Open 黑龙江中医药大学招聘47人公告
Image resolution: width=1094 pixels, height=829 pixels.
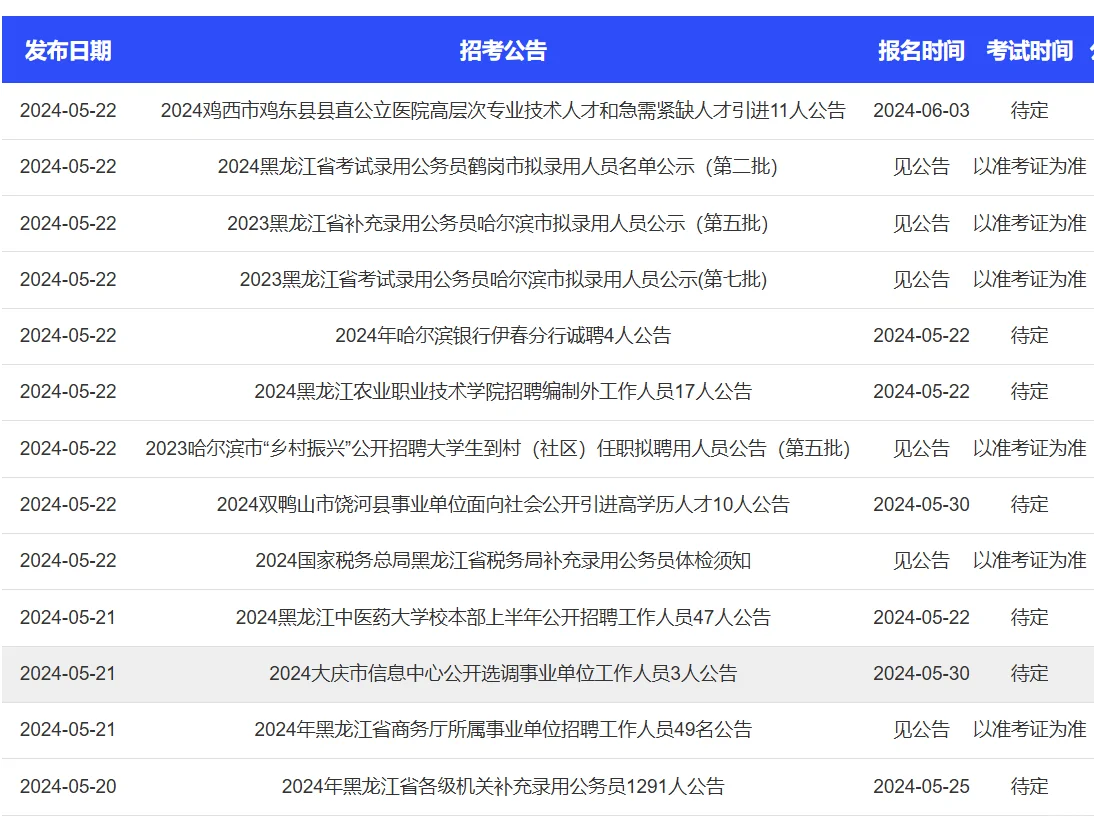502,617
